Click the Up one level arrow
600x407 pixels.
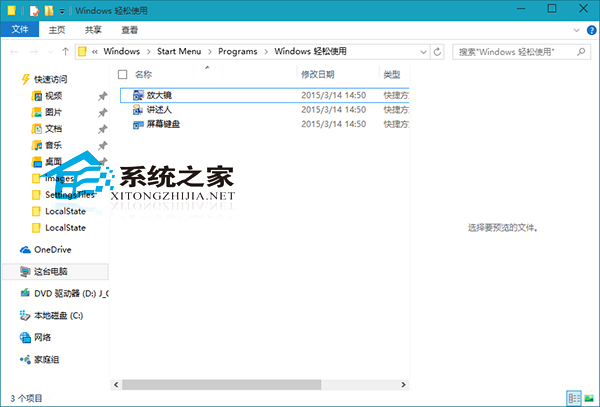point(64,51)
